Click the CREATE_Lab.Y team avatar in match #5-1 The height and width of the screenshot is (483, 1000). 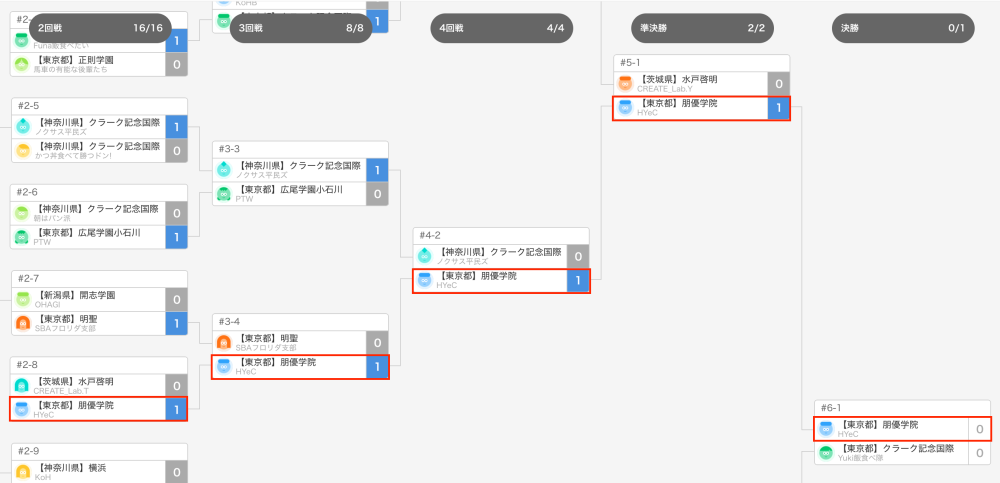[x=625, y=83]
